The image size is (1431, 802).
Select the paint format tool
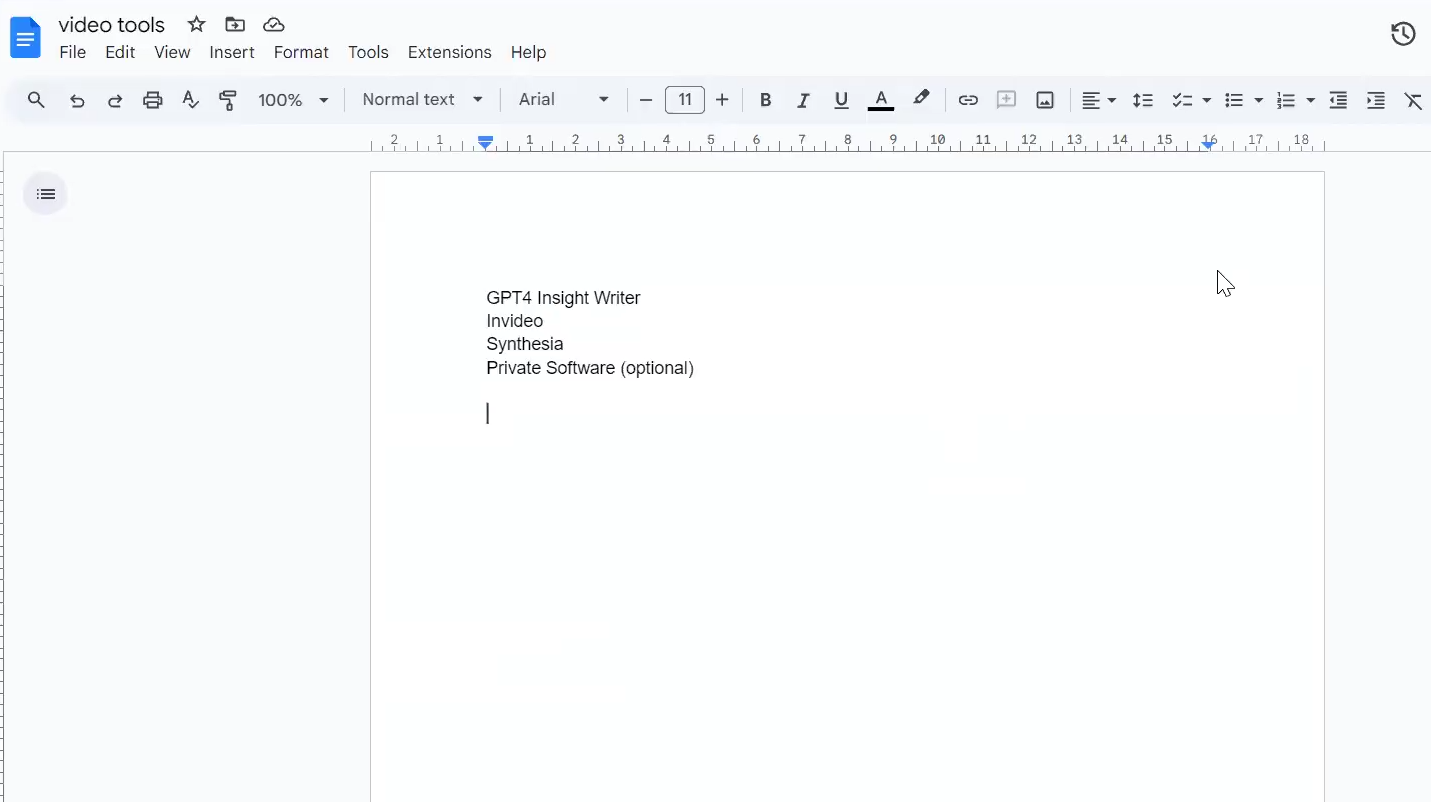click(x=228, y=100)
